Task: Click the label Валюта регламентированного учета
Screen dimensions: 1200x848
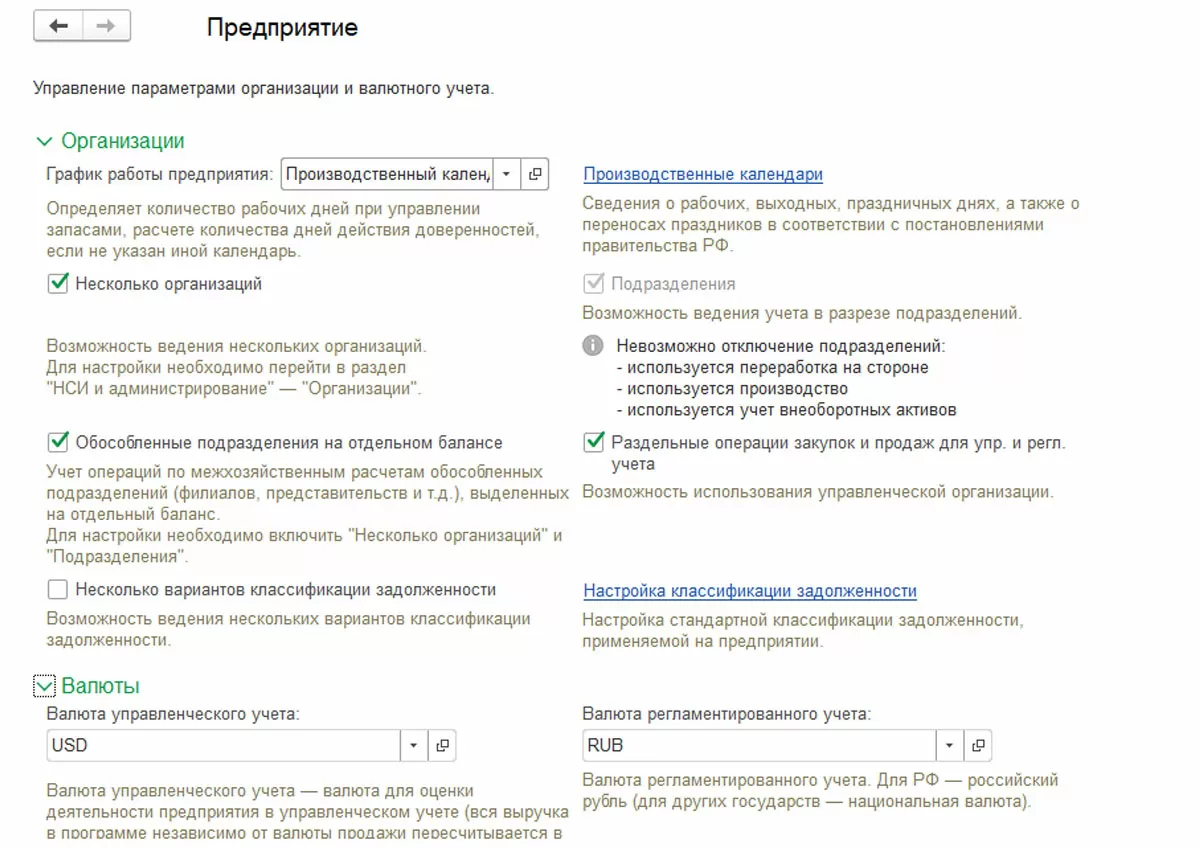Action: coord(727,714)
